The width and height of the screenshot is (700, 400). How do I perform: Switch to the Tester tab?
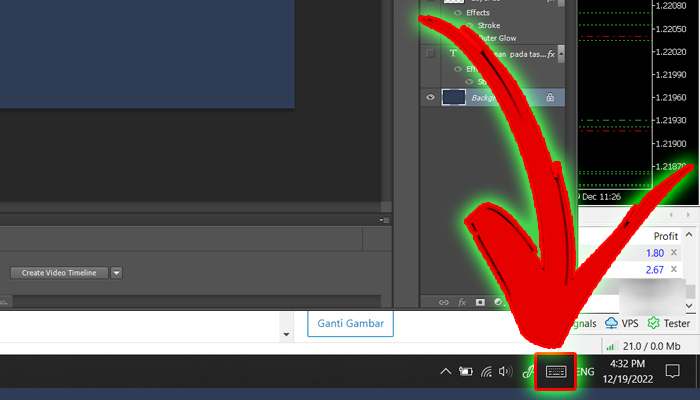(668, 323)
